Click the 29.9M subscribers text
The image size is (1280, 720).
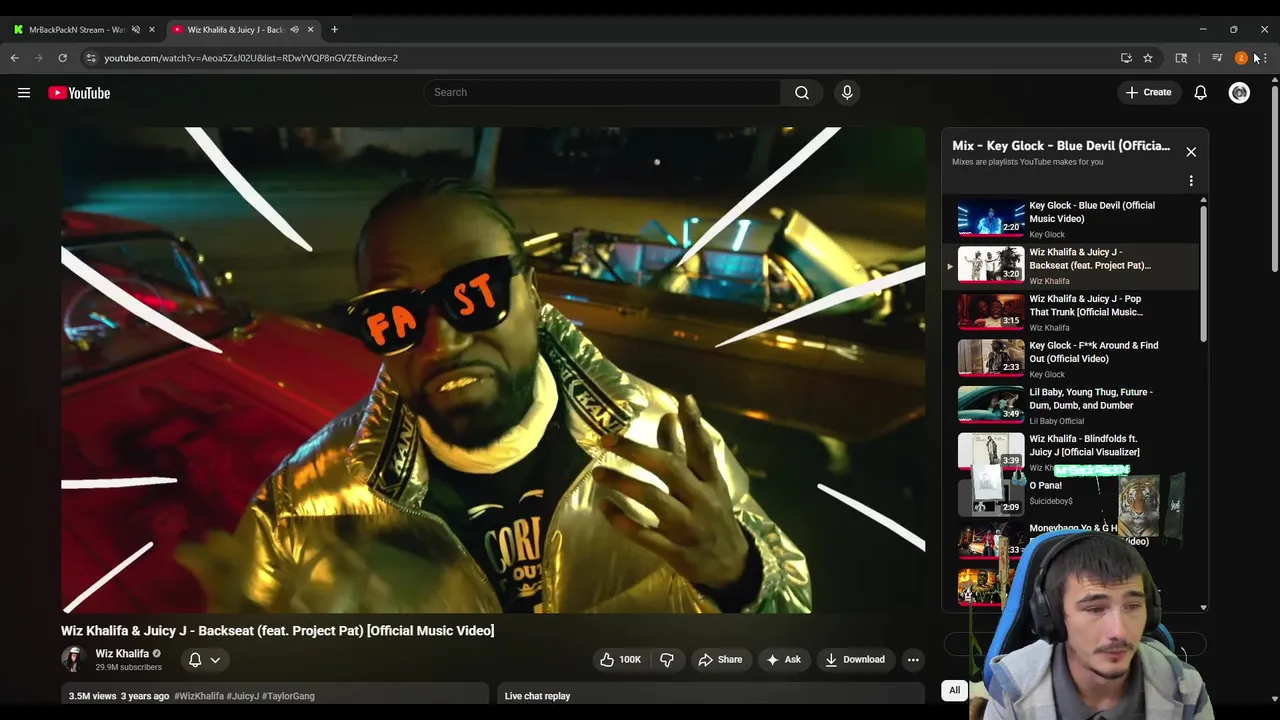point(128,667)
